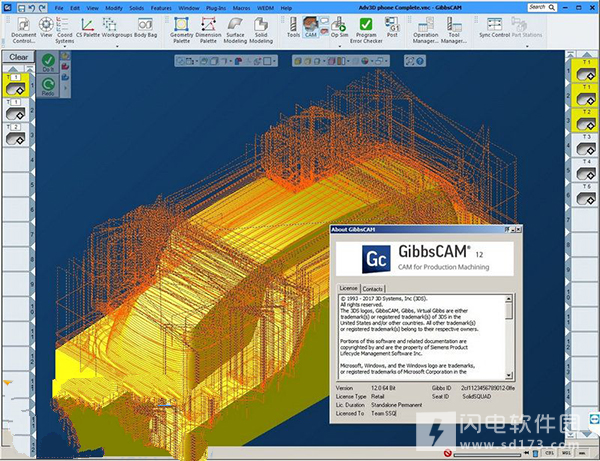Open the Body Bag
Image resolution: width=600 pixels, height=461 pixels.
145,27
